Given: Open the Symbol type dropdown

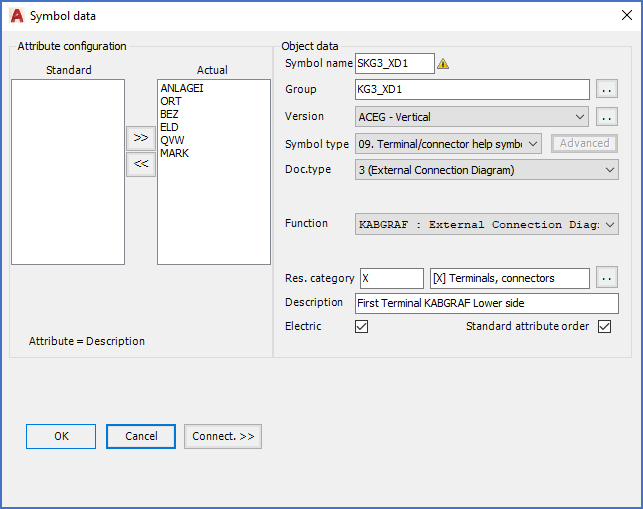Looking at the screenshot, I should click(x=533, y=144).
